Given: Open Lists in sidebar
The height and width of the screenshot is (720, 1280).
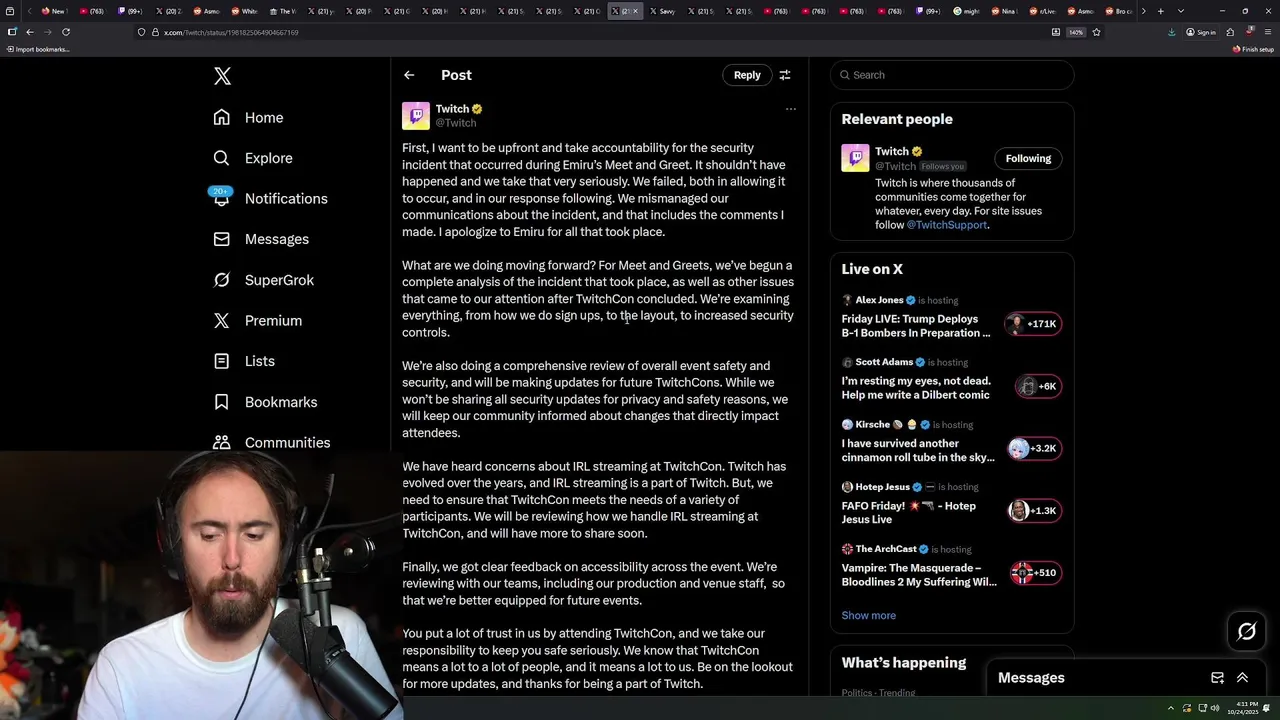Looking at the screenshot, I should 244,361.
